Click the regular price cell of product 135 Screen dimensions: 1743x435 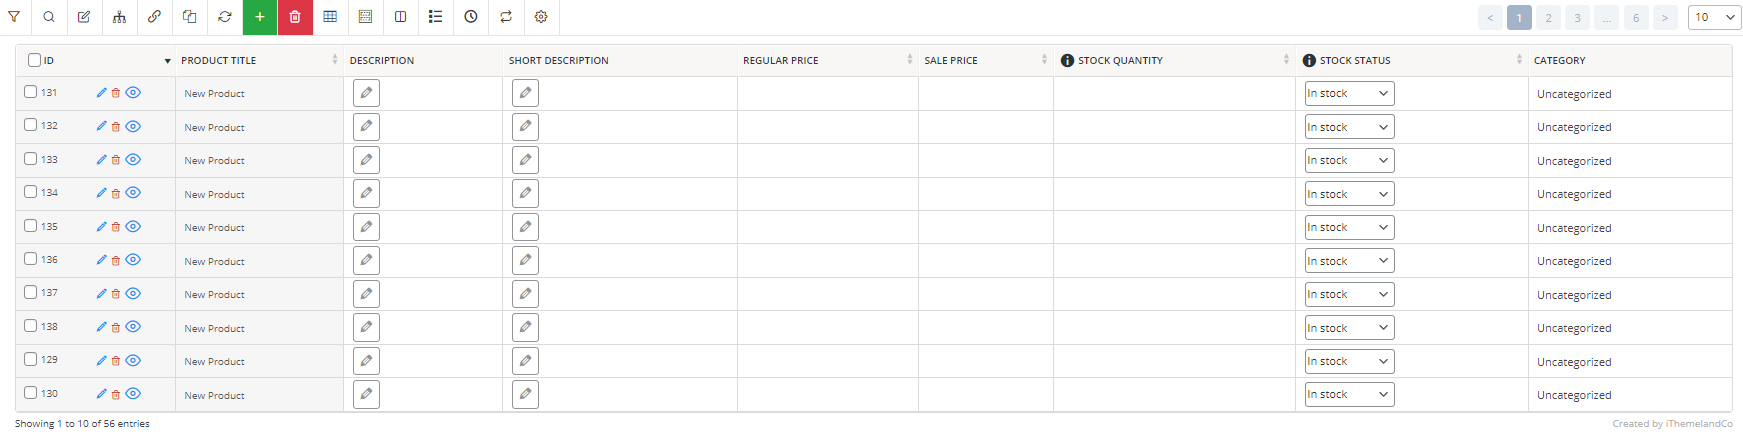click(x=827, y=227)
